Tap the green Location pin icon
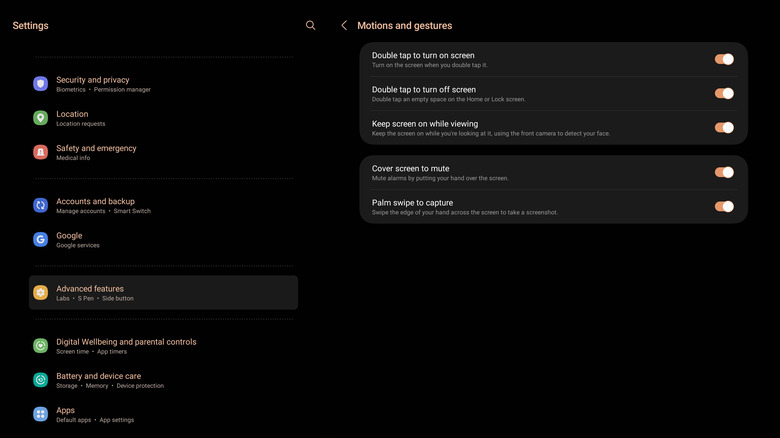 pyautogui.click(x=40, y=118)
